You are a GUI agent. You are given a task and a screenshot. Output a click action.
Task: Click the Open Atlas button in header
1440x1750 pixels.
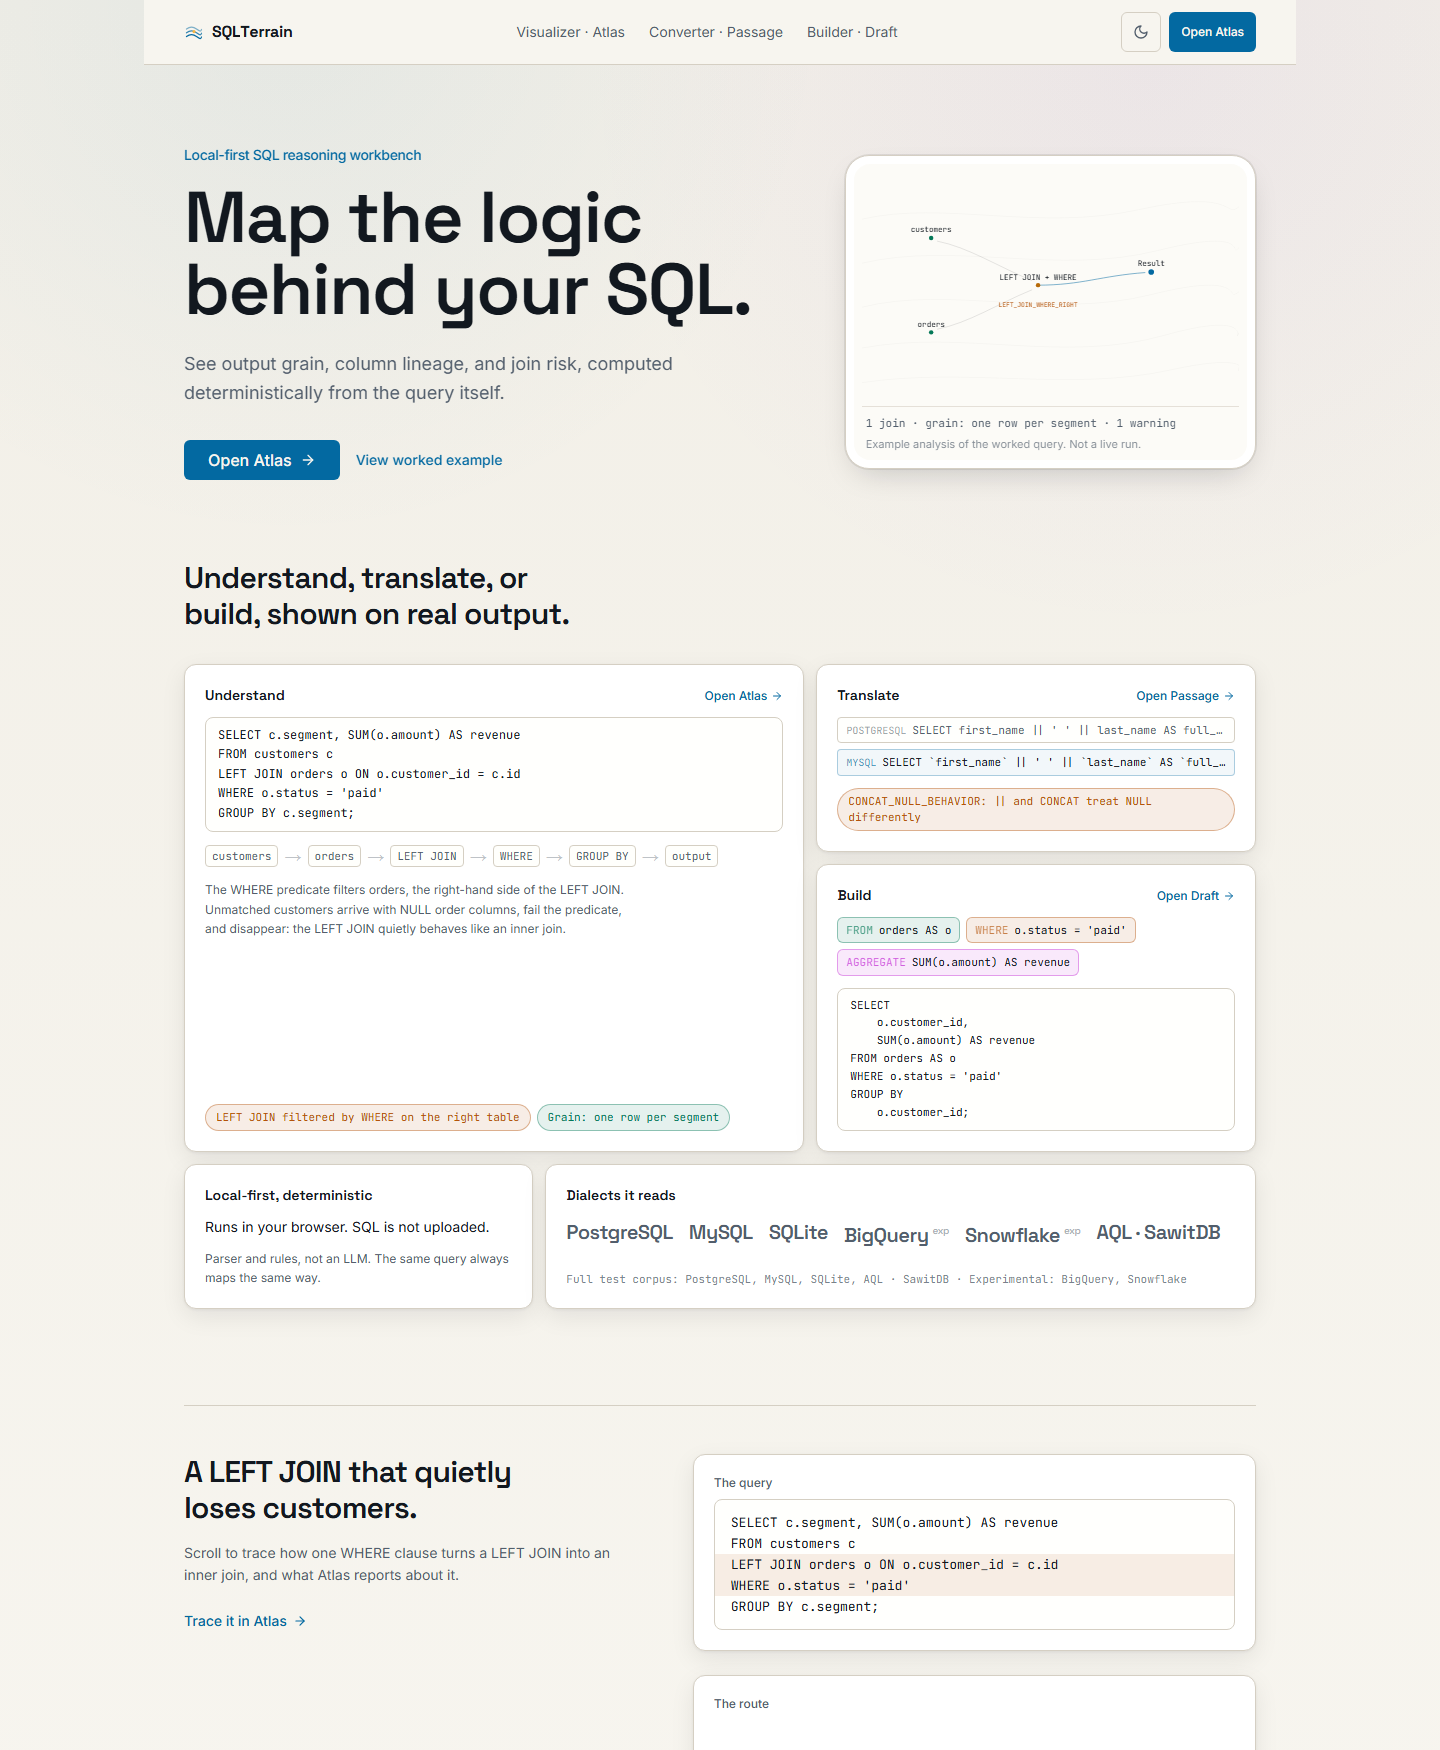[x=1212, y=32]
